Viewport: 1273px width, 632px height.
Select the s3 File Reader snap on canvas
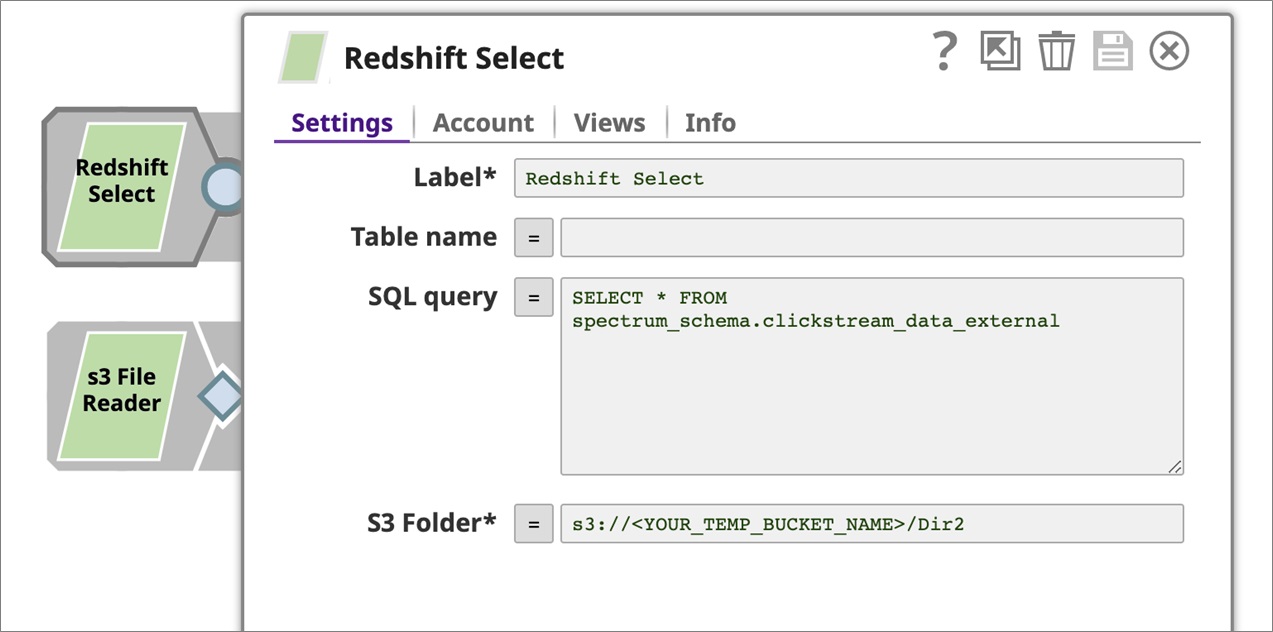pos(122,396)
